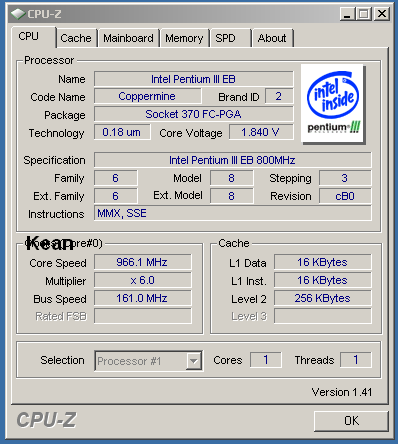
Task: Click the Specification field text
Action: coord(232,160)
